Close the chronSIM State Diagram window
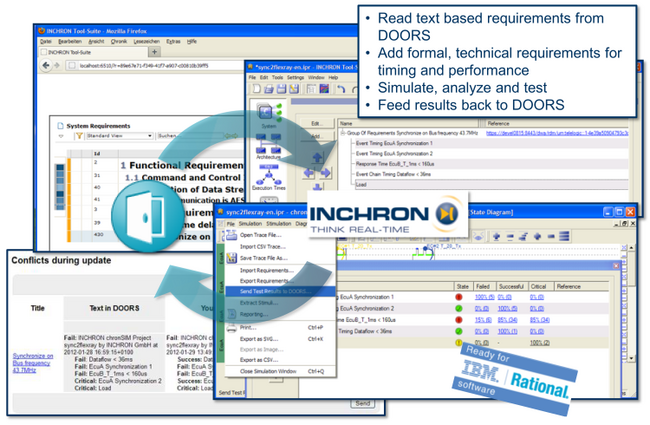This screenshot has height=425, width=650. (630, 212)
